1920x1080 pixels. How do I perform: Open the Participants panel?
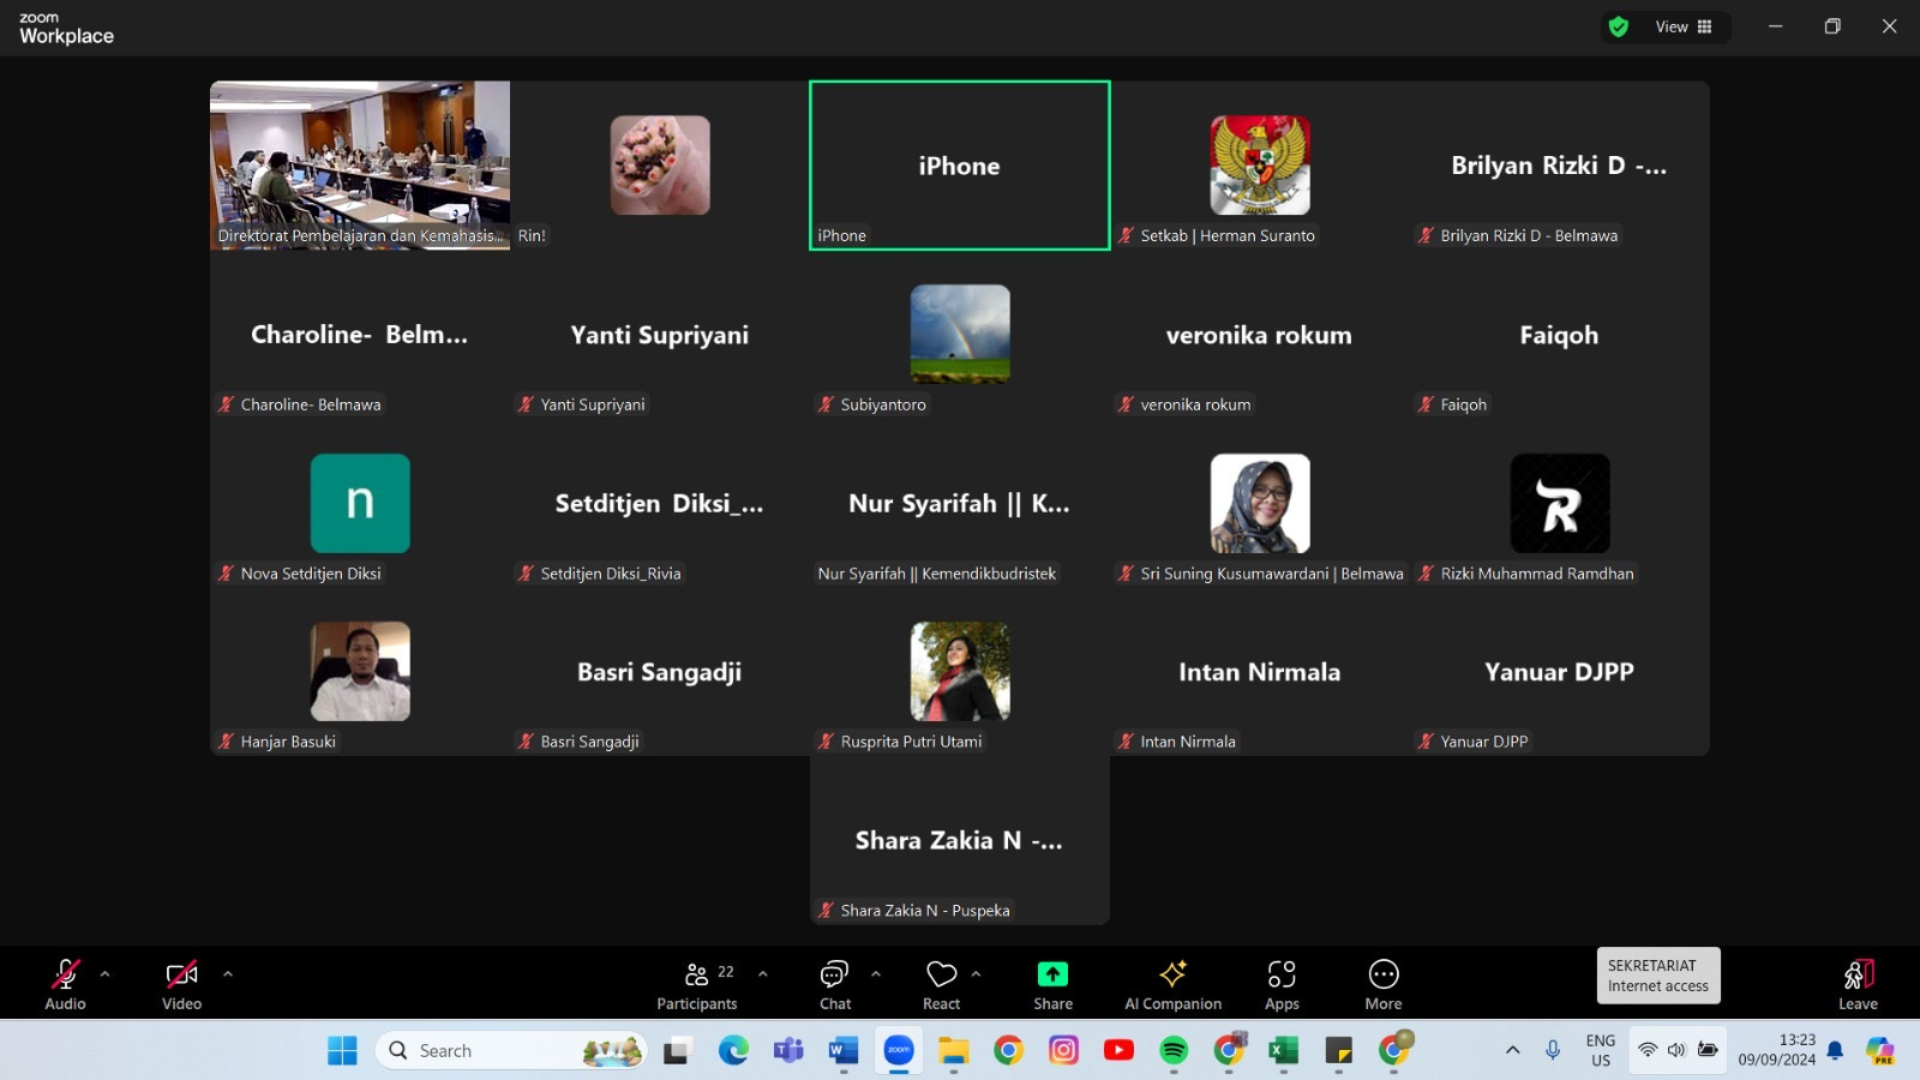[697, 984]
